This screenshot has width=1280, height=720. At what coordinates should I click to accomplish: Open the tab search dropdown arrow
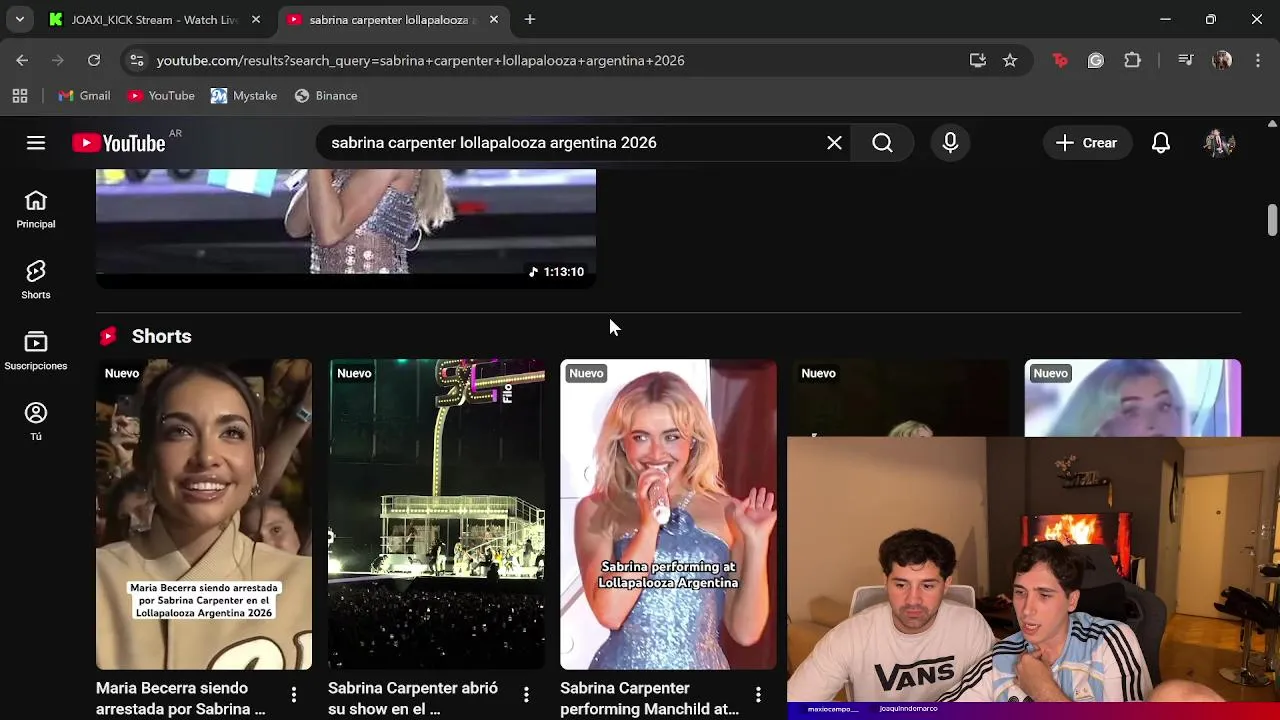point(19,20)
